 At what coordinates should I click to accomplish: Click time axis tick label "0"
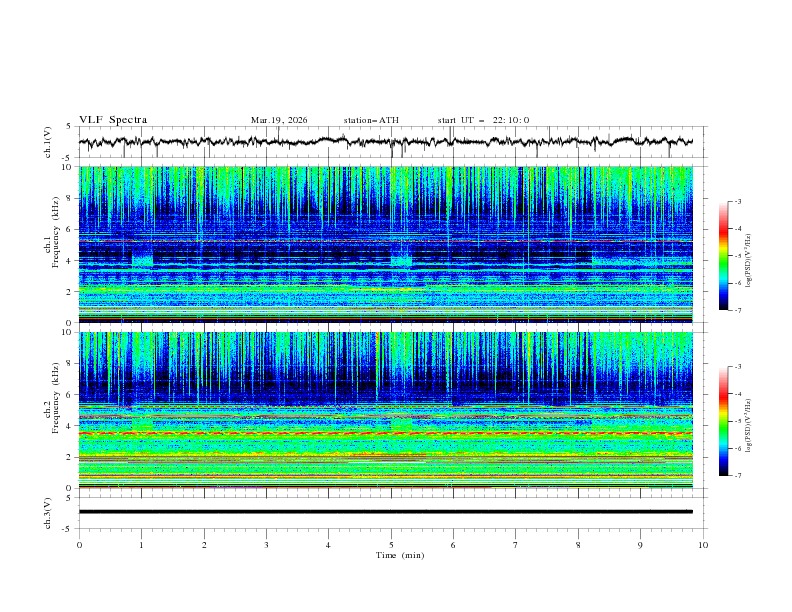click(79, 545)
